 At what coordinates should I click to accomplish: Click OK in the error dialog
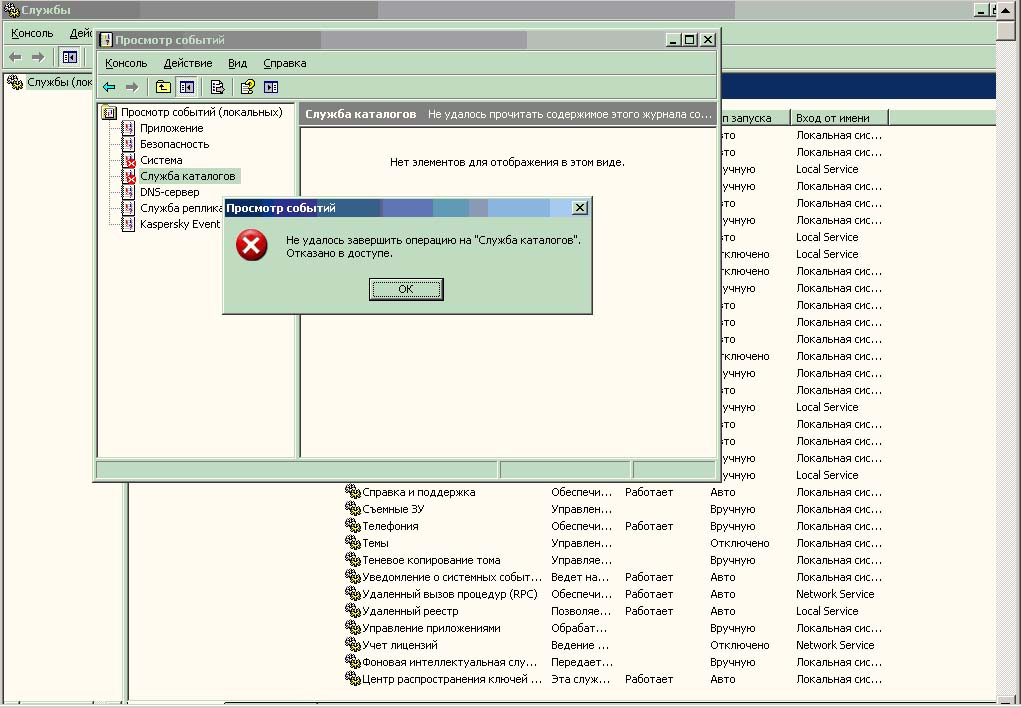[x=406, y=289]
